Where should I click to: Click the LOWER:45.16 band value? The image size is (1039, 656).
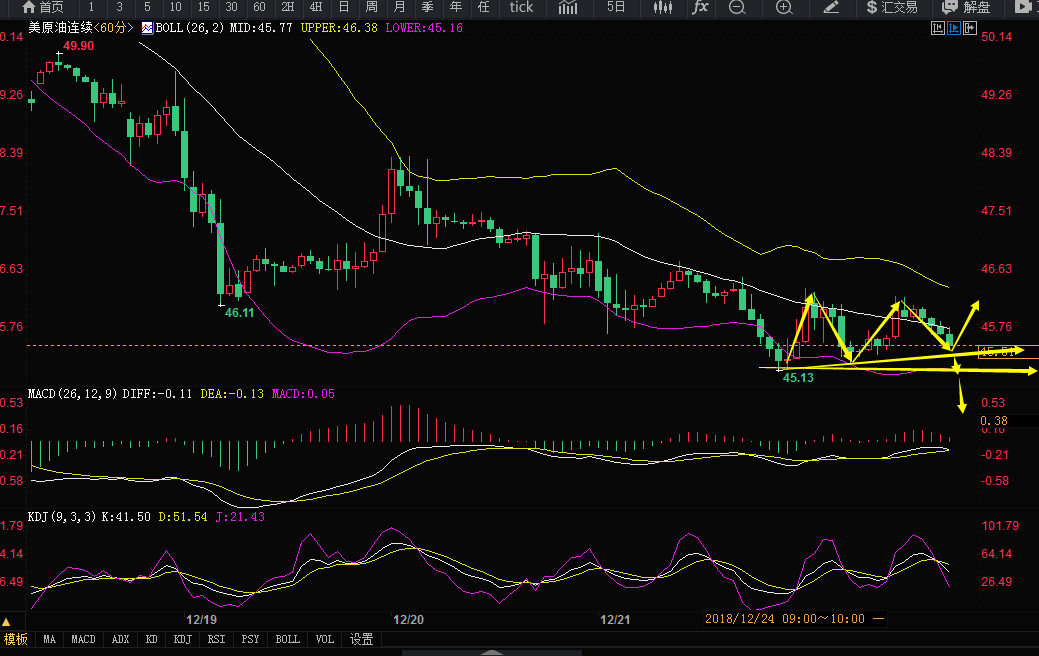tap(424, 28)
